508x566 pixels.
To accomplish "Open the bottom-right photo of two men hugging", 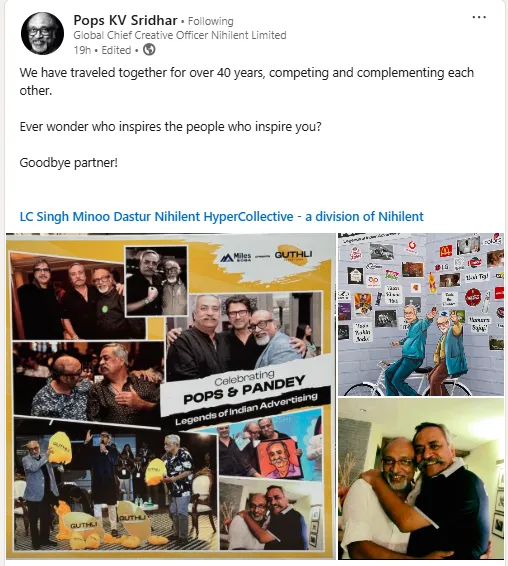I will click(x=421, y=479).
